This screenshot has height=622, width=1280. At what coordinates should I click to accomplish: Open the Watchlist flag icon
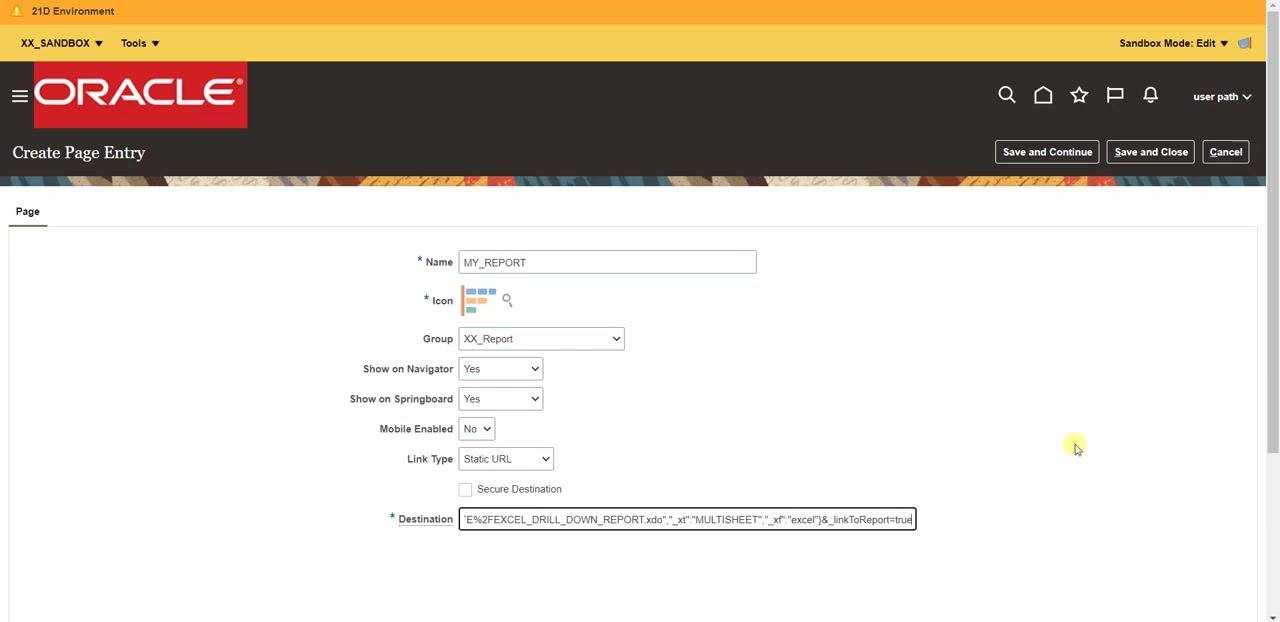point(1115,95)
